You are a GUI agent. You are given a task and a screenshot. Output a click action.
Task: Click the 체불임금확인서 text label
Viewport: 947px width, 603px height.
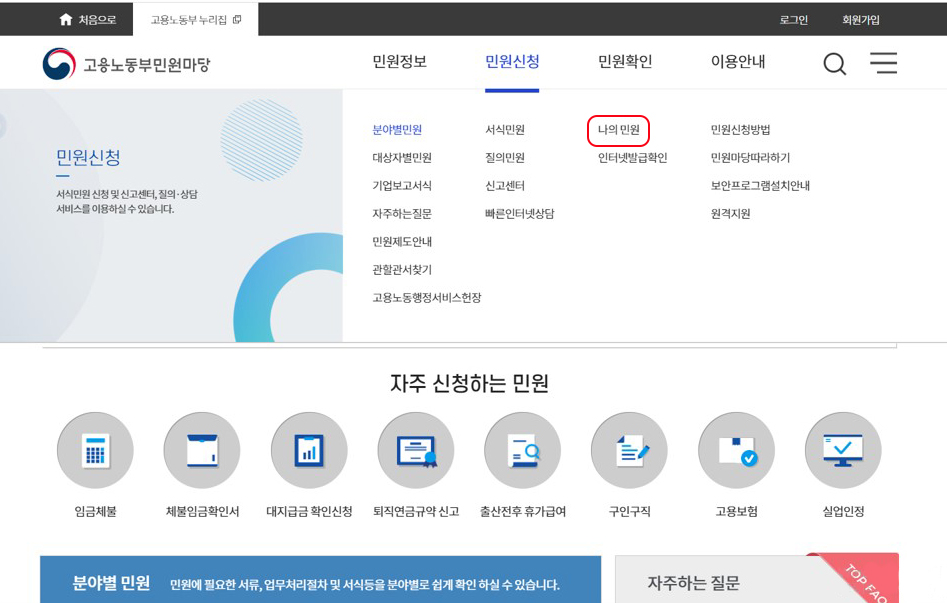point(202,512)
